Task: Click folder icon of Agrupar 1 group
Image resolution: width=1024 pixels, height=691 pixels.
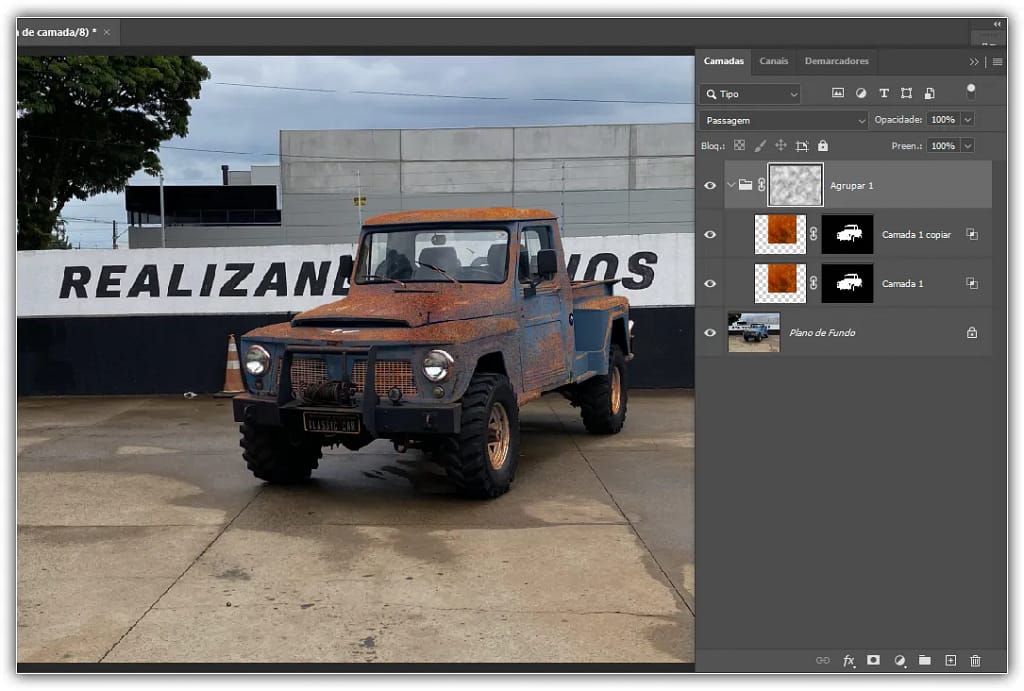Action: pos(745,185)
